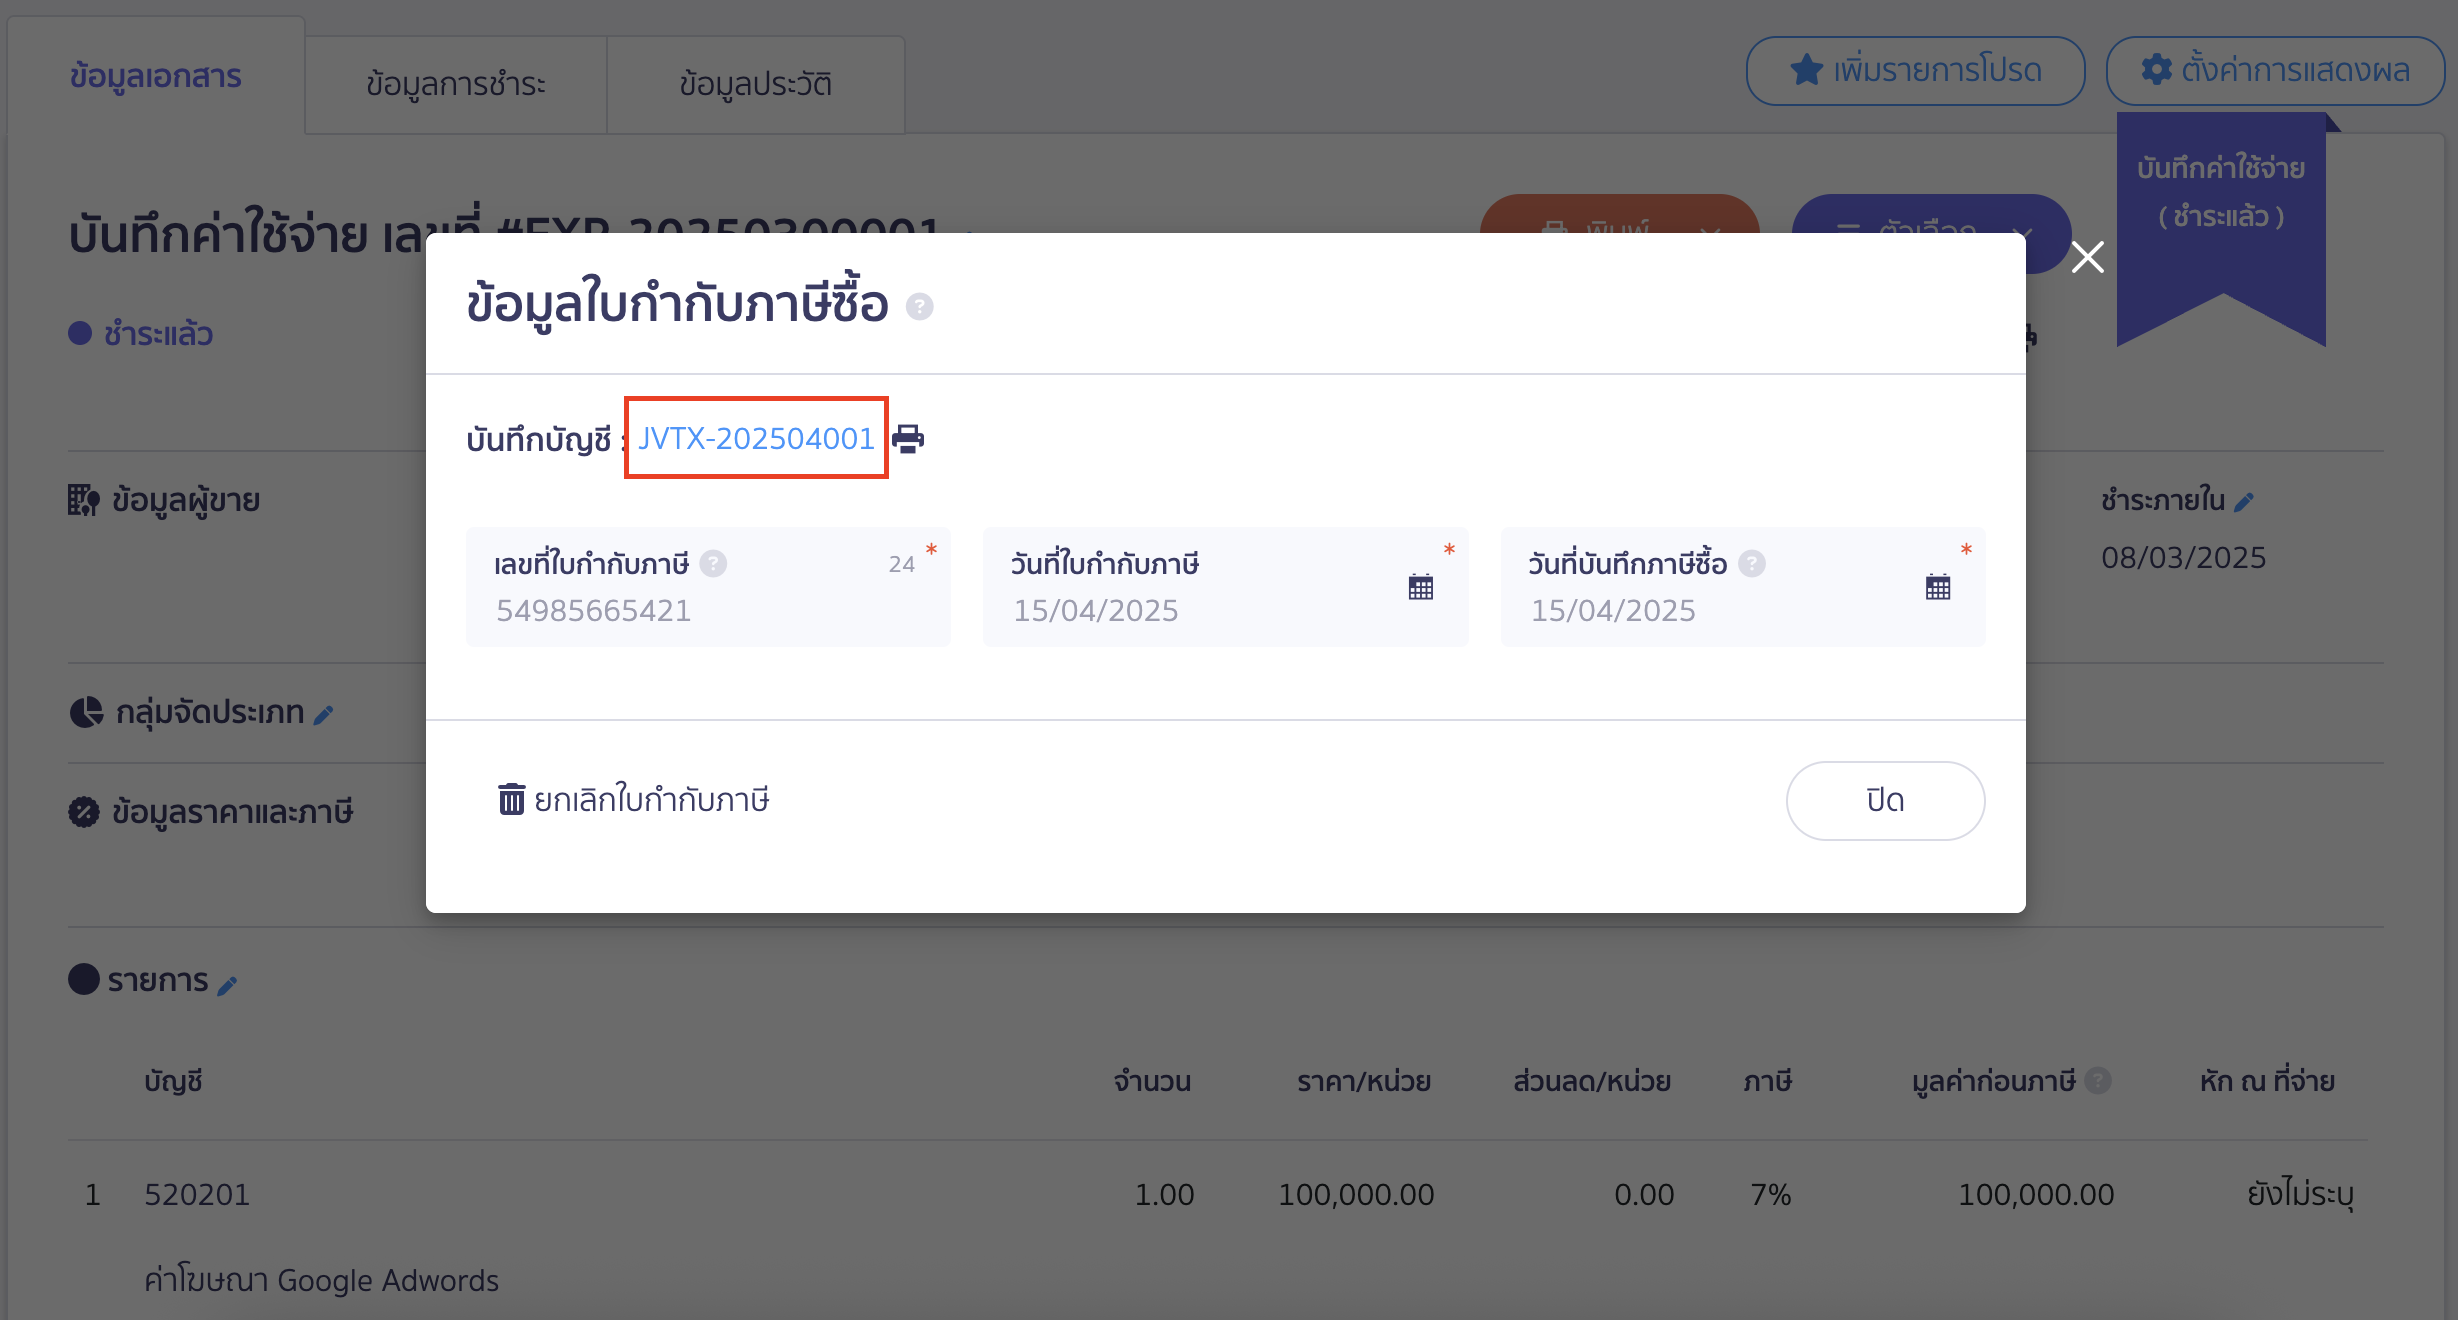Click the เพิ่มรายการโปรด favorites button

pos(1915,70)
